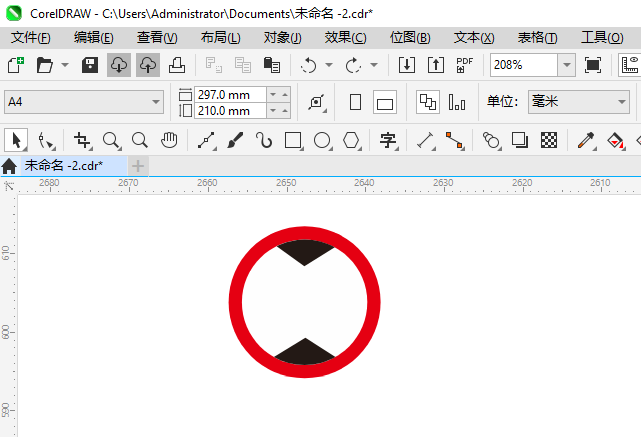Click the Save floppy disk icon
Viewport: 641px width, 437px height.
(x=90, y=65)
